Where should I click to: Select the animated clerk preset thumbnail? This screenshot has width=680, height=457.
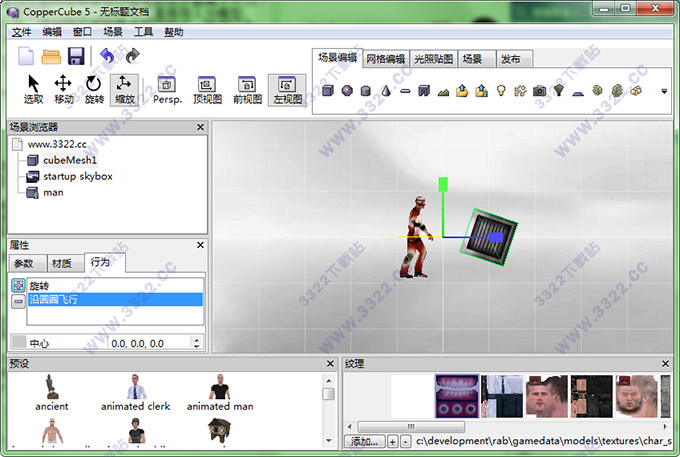(x=136, y=393)
